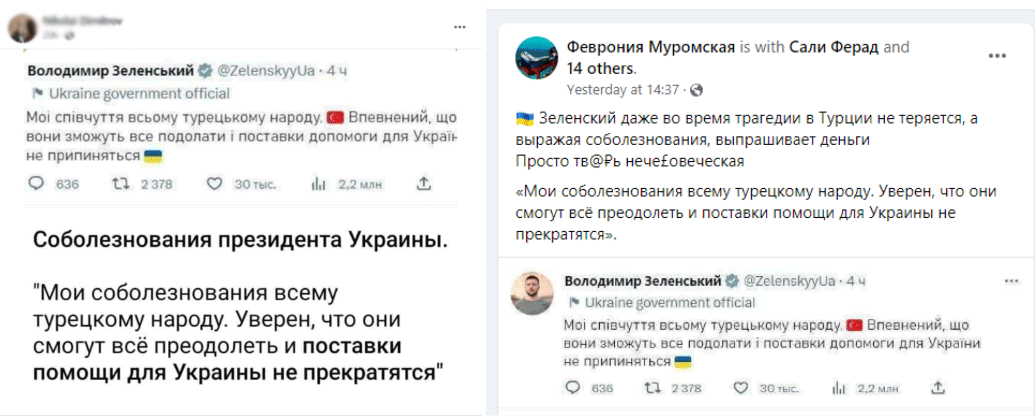Click the reply icon in the left post's tweet
The width and height of the screenshot is (1035, 419).
tap(37, 183)
